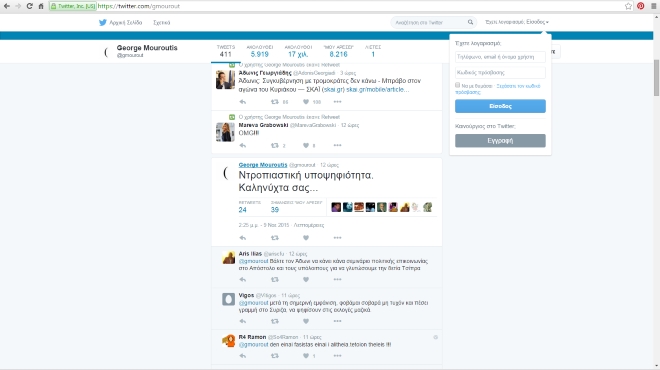Open the followers 17 χιλ. tab

coord(298,51)
